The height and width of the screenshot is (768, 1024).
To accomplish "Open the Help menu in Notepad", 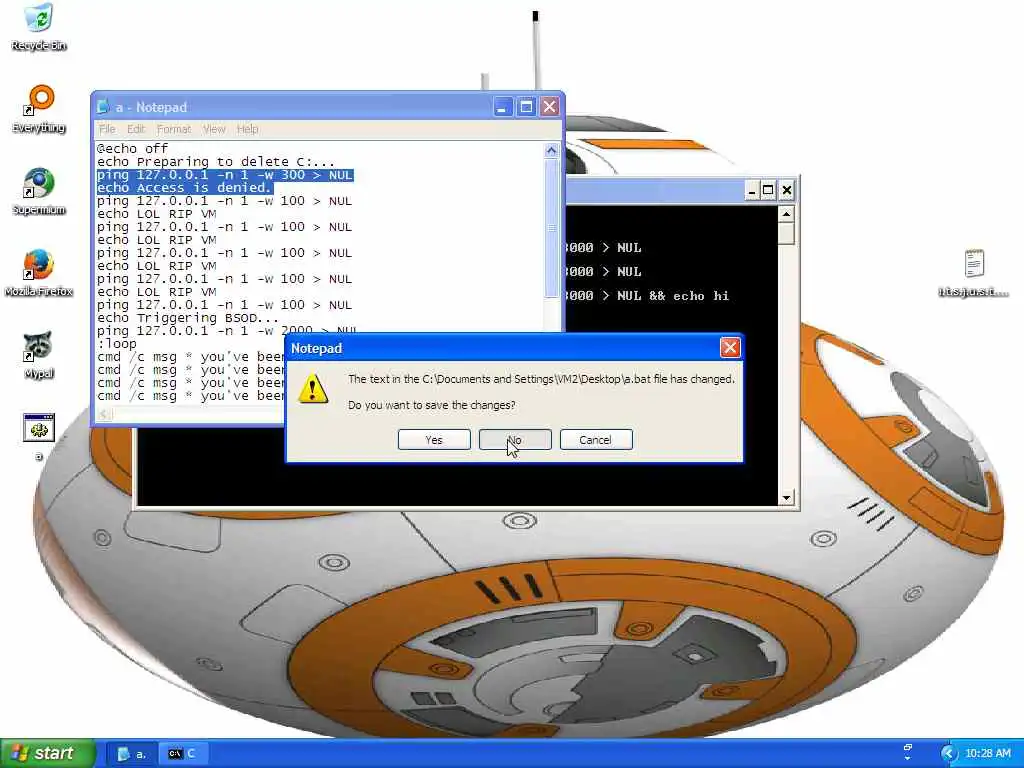I will (248, 129).
